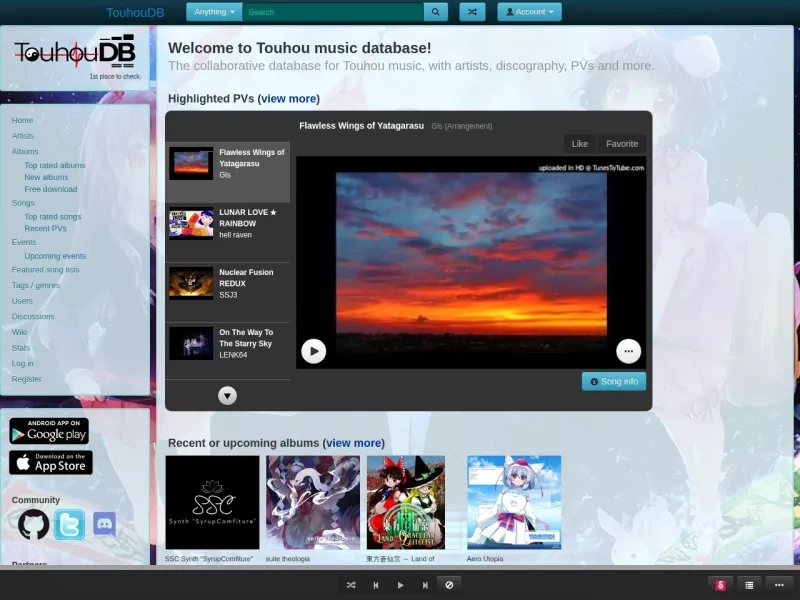This screenshot has width=800, height=600.
Task: Open the Twitter community icon
Action: (69, 524)
